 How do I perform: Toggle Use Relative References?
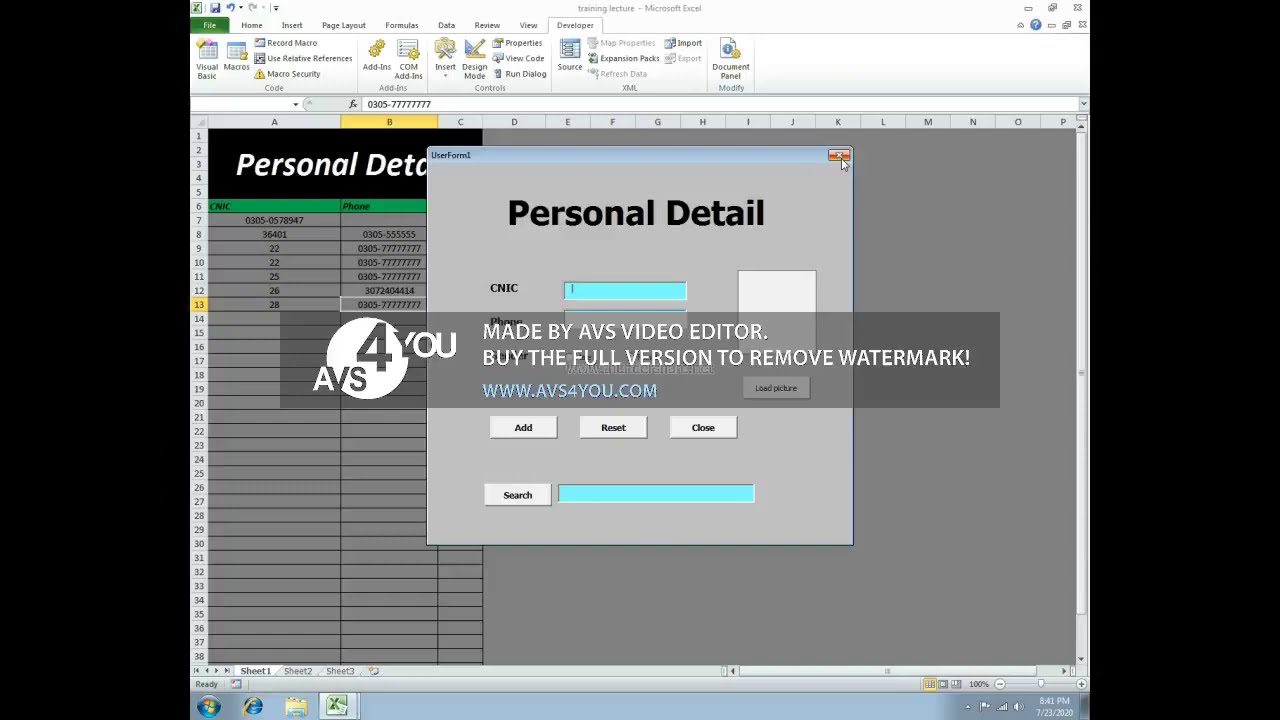tap(302, 58)
